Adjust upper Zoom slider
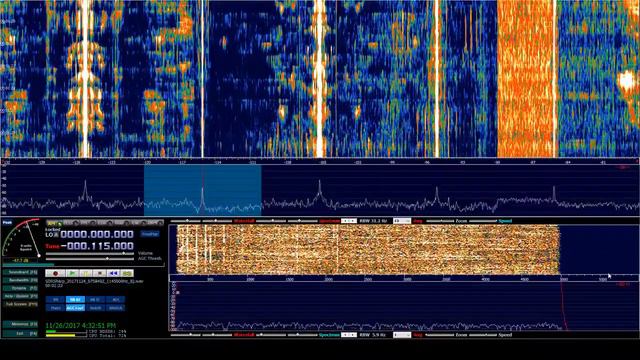 point(440,221)
